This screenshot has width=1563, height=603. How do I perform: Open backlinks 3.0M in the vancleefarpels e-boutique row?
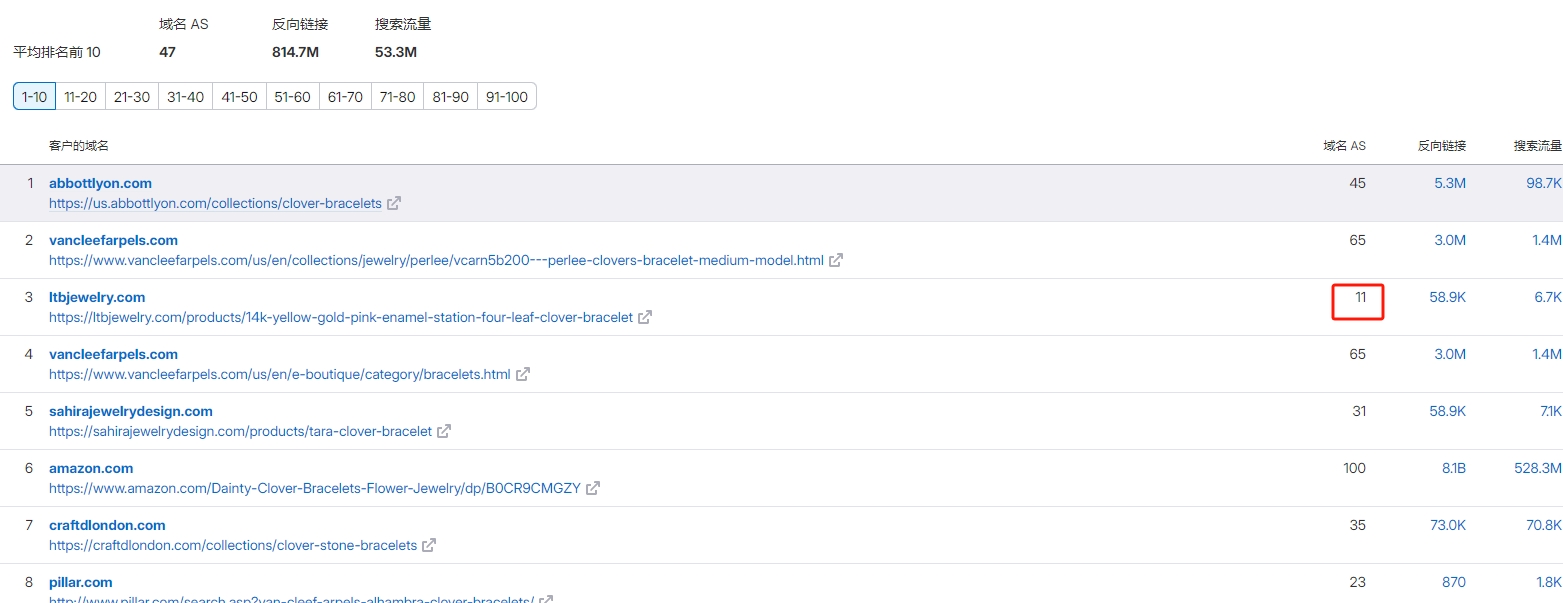point(1450,354)
